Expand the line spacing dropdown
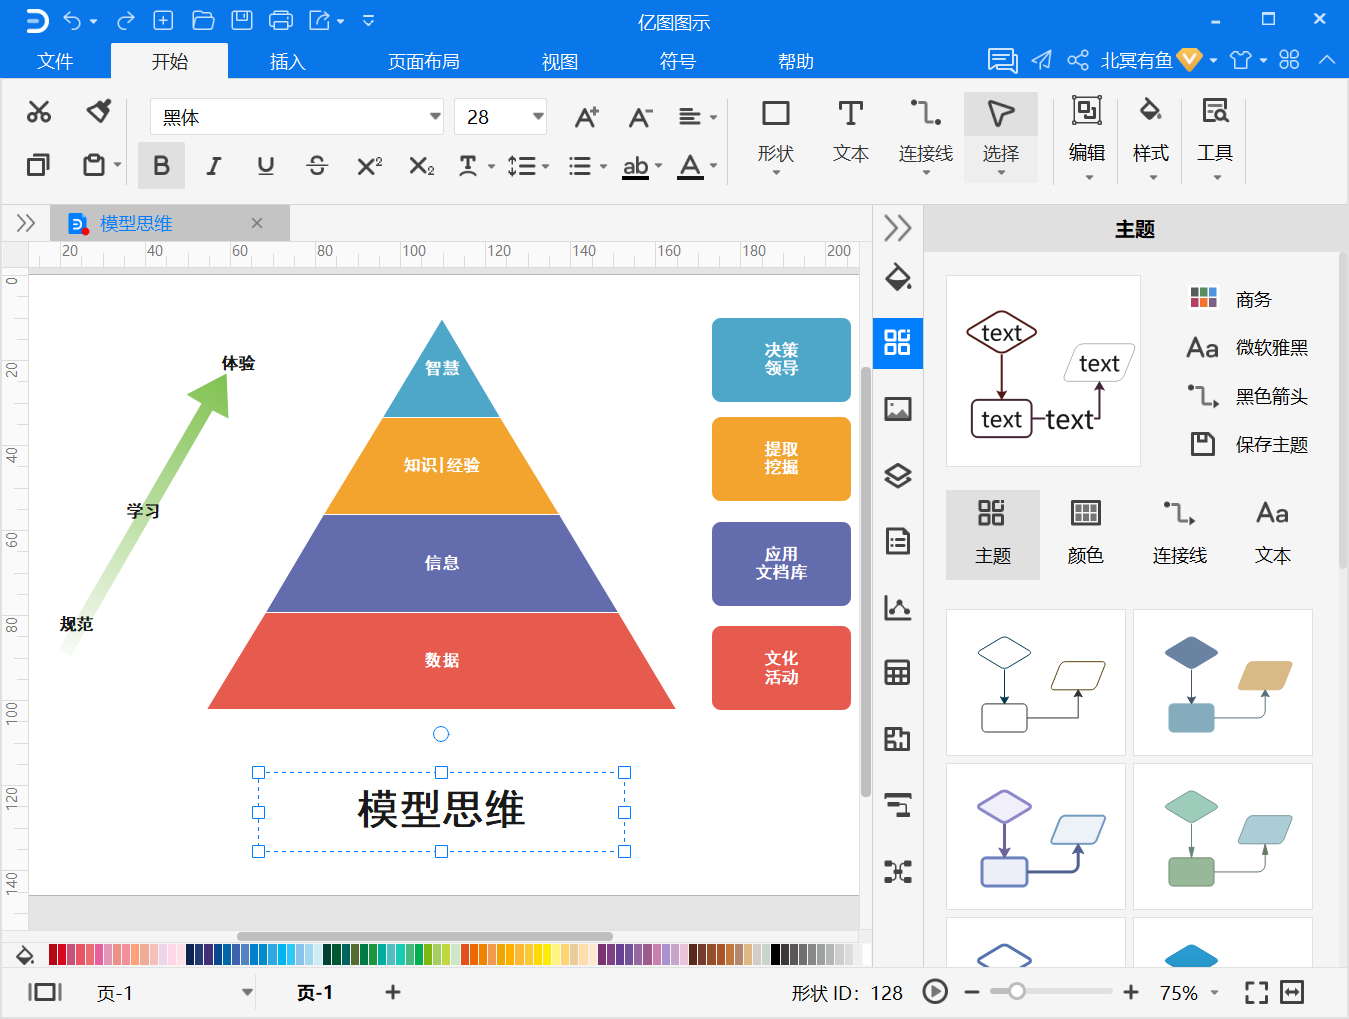Image resolution: width=1349 pixels, height=1019 pixels. 544,167
